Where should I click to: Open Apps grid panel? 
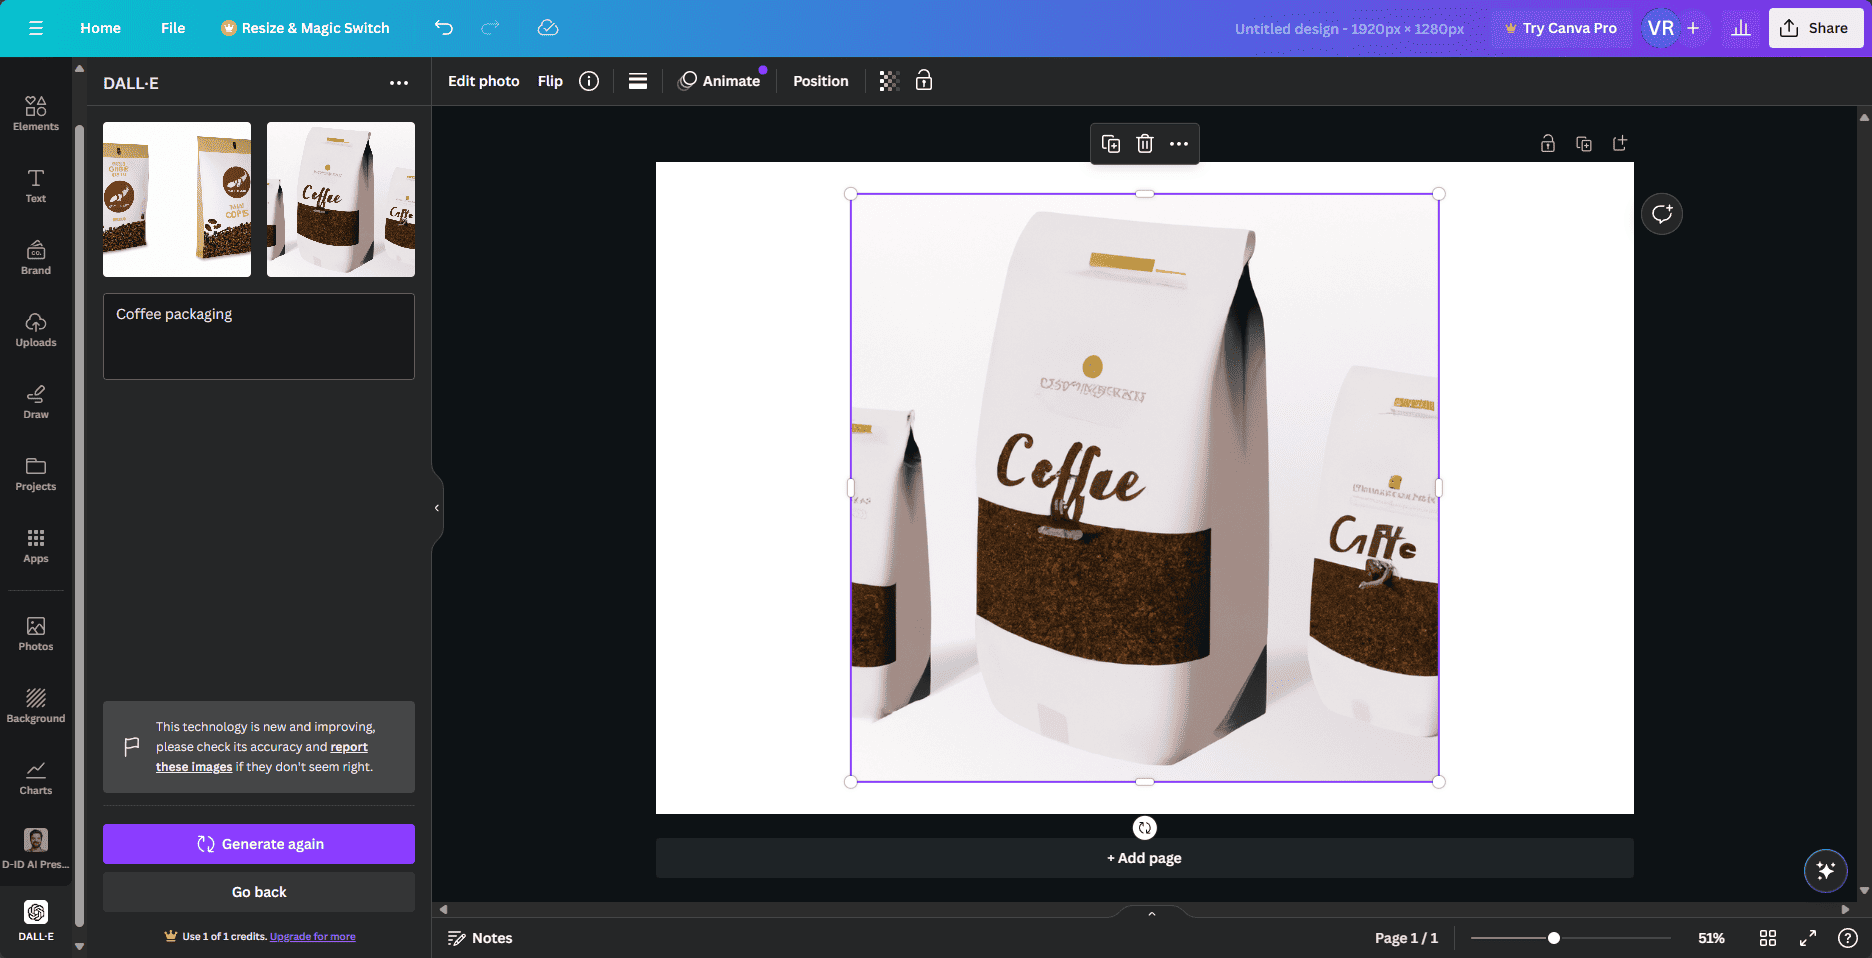36,546
